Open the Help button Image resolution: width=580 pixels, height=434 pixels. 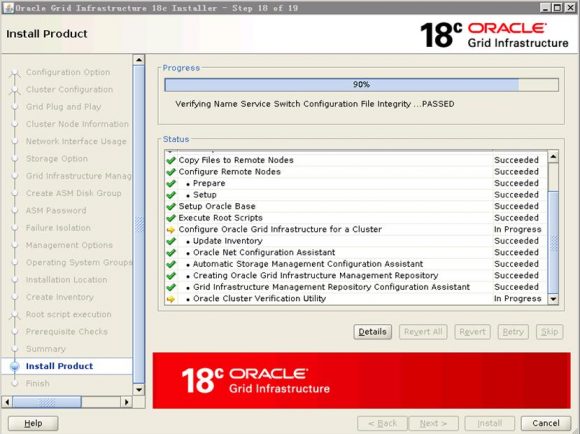click(33, 423)
